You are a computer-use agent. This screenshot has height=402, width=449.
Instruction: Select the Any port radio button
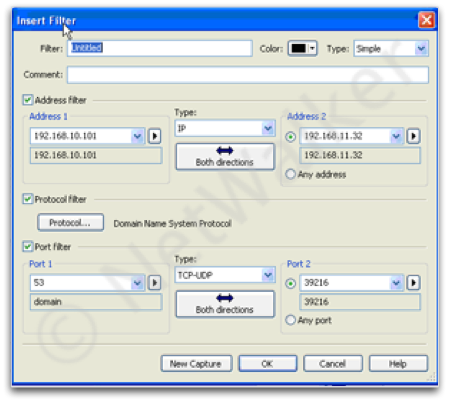(x=290, y=320)
